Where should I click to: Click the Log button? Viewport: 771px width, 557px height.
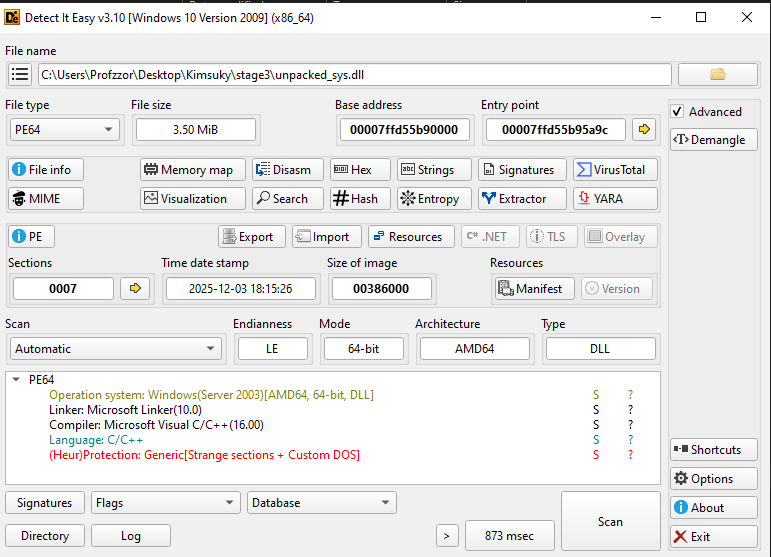[131, 536]
